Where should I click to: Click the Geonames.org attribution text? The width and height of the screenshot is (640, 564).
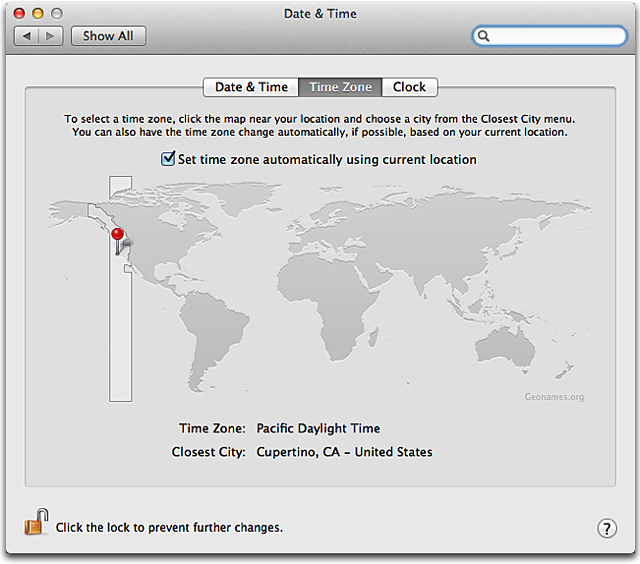[554, 397]
